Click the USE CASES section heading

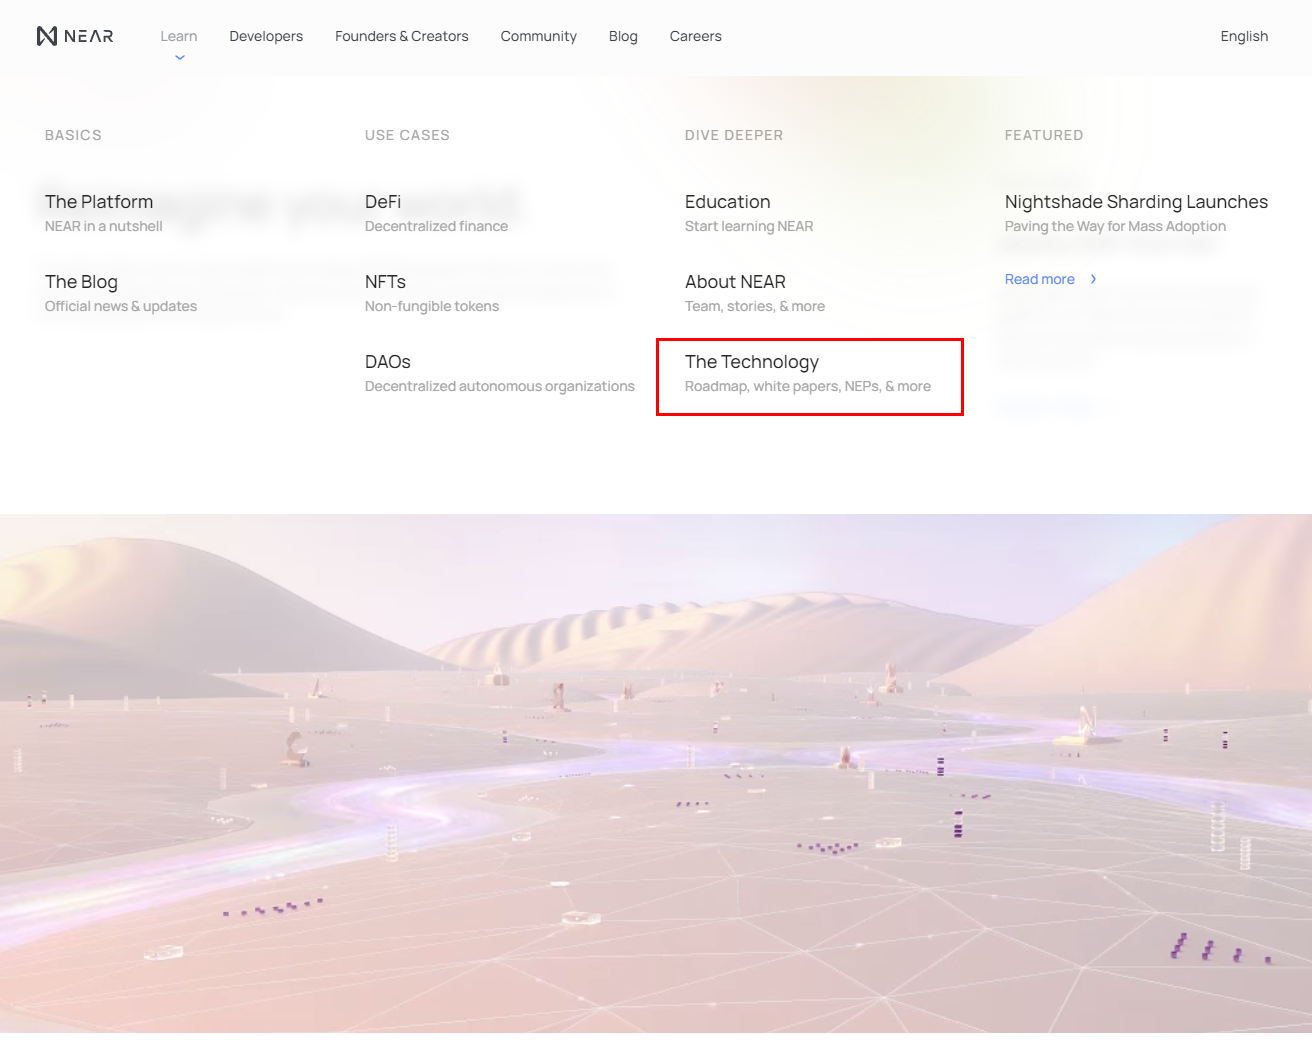(x=407, y=135)
